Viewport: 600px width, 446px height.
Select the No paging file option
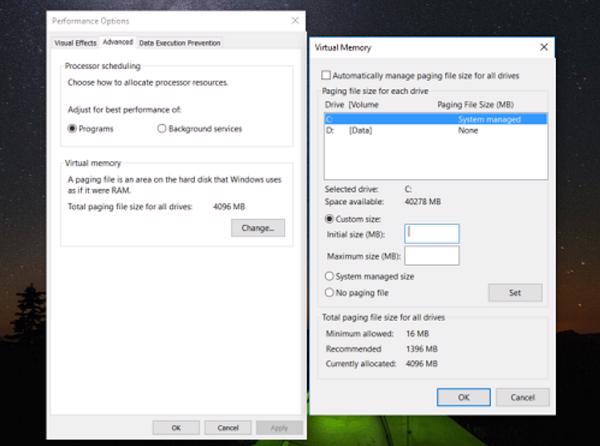330,292
